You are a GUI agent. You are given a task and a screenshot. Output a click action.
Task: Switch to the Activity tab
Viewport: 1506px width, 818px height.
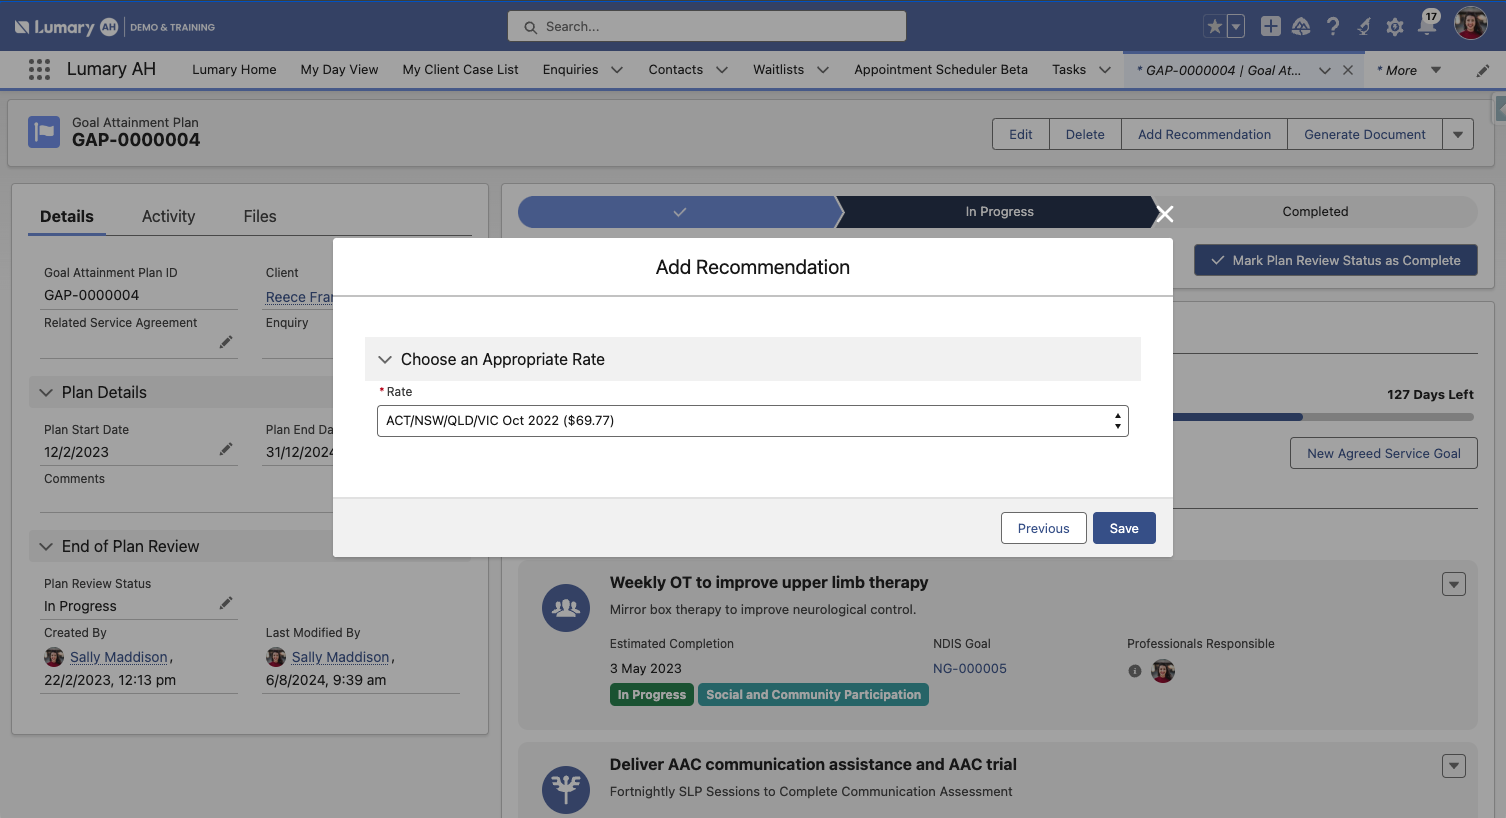pyautogui.click(x=168, y=216)
